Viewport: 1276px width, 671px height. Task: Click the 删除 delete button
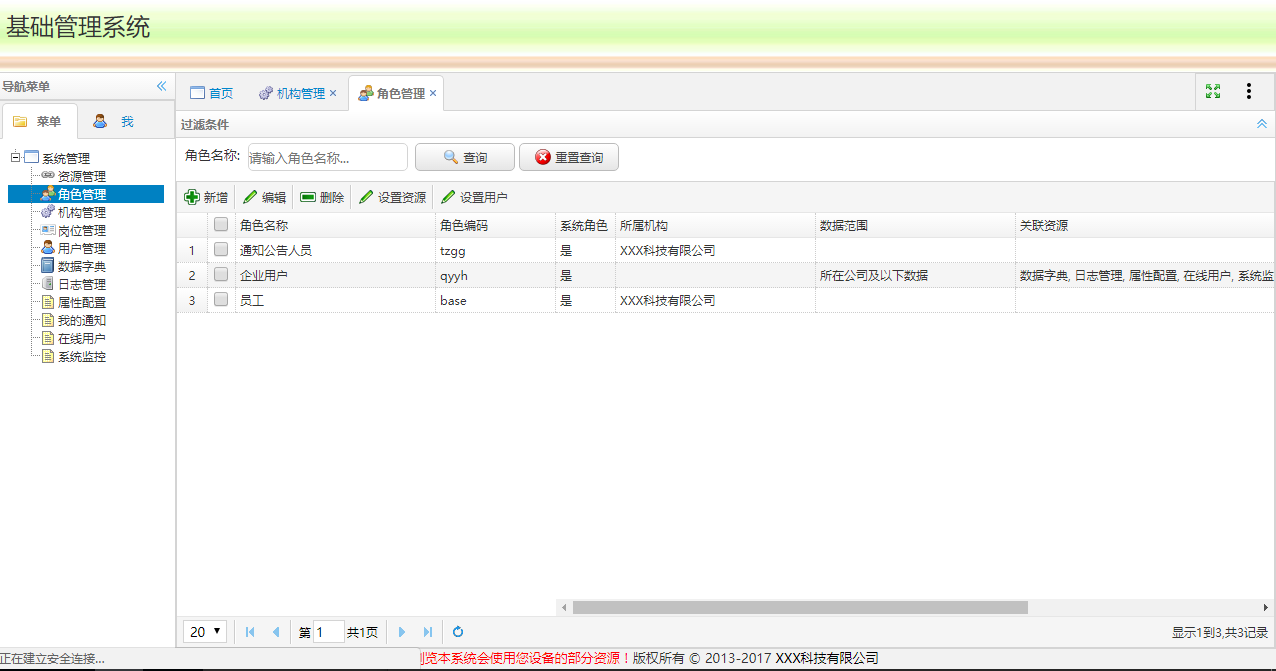point(322,198)
